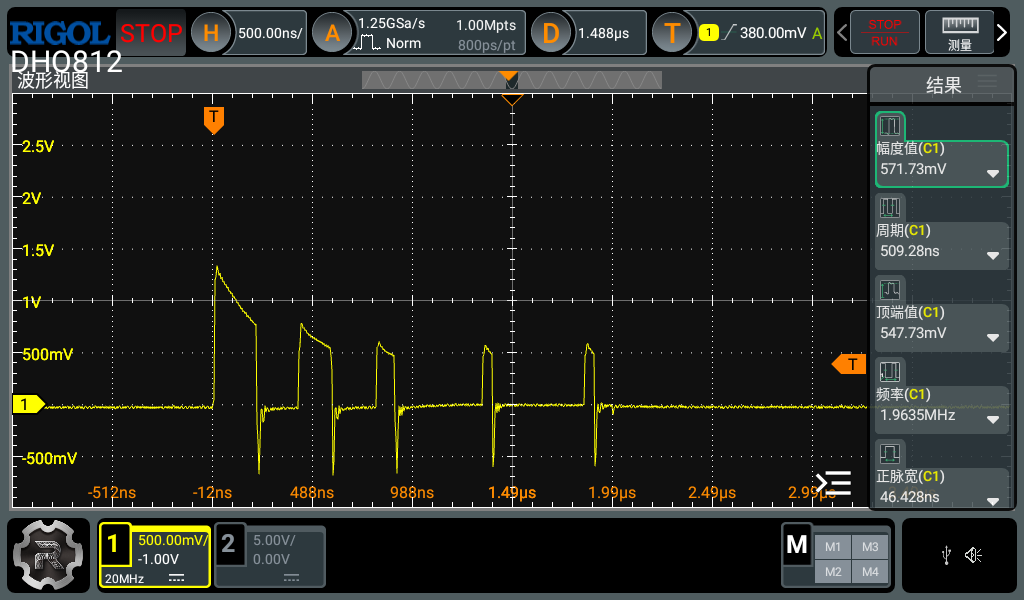Screen dimensions: 1024x600
Task: Click the rising edge trigger slope icon
Action: coord(729,32)
